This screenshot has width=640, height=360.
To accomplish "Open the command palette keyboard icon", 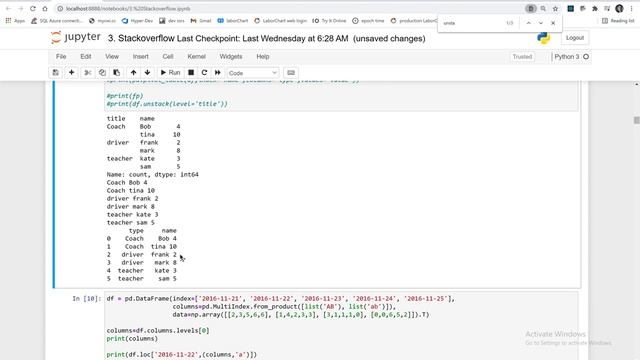I will 291,73.
